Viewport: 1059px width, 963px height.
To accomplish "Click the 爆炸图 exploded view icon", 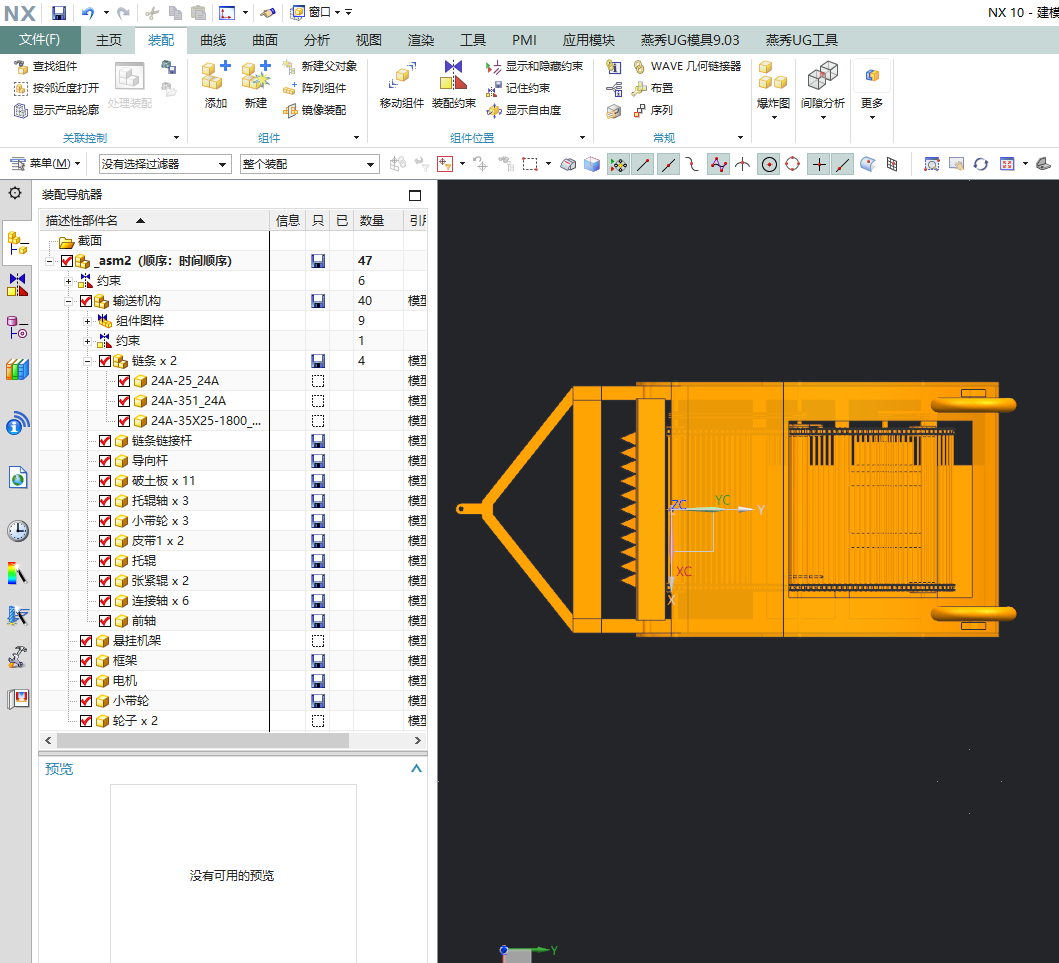I will click(x=772, y=76).
